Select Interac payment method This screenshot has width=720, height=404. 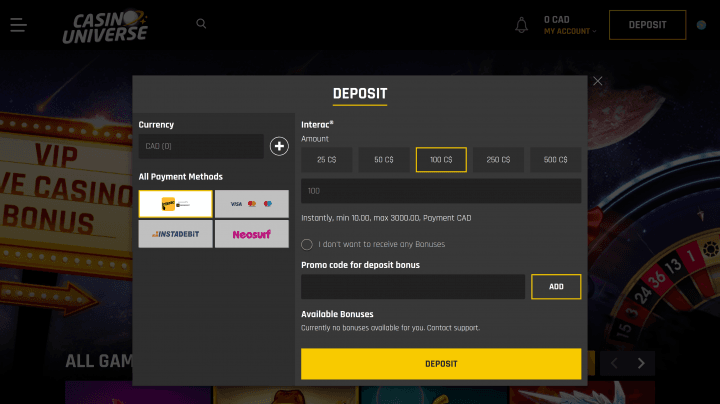pyautogui.click(x=175, y=204)
